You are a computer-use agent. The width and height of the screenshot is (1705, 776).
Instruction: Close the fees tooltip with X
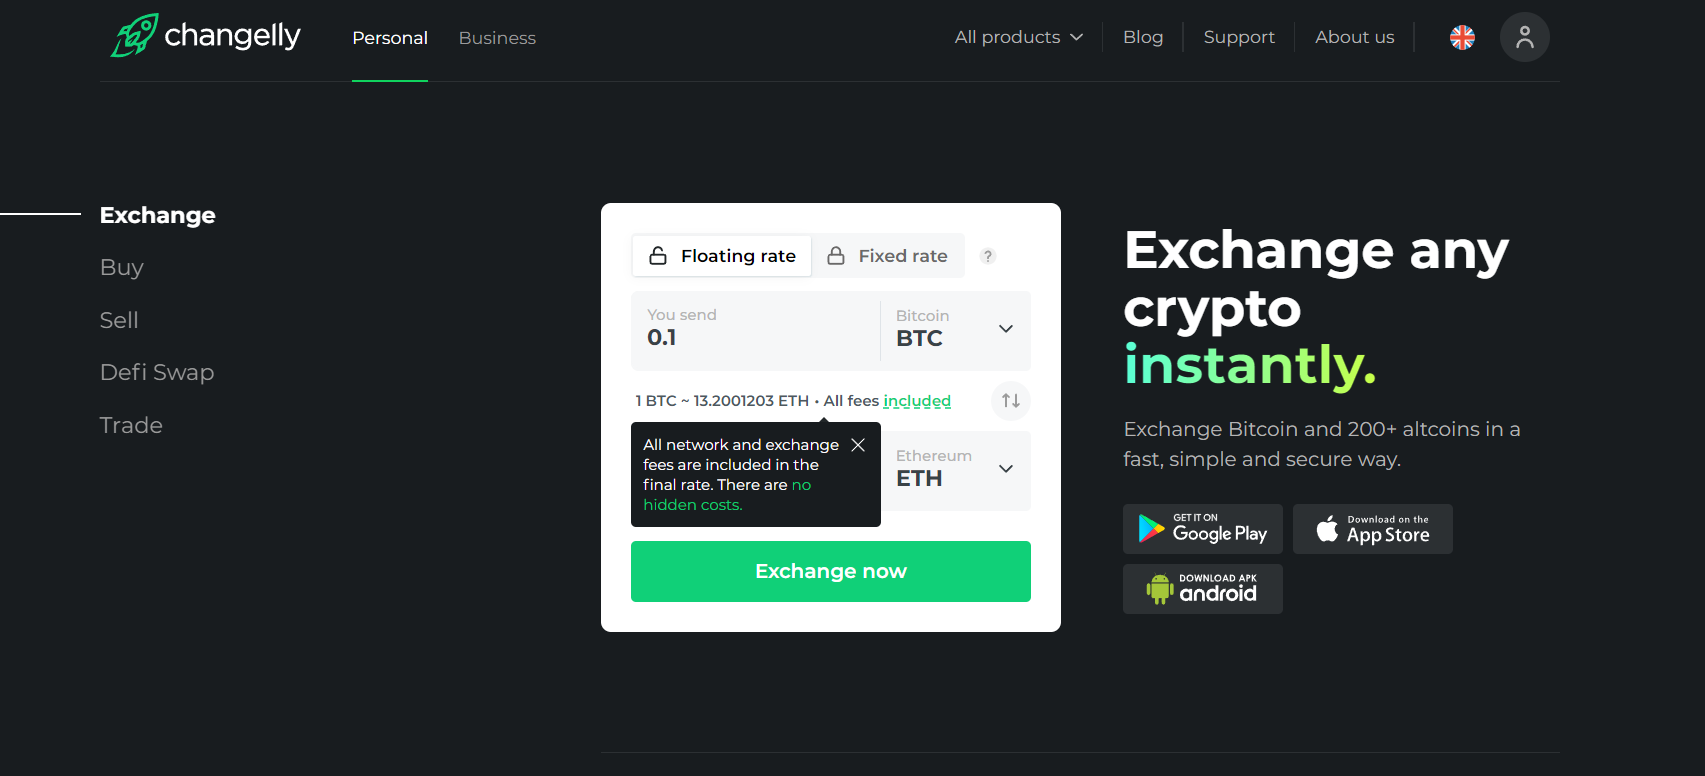coord(858,445)
